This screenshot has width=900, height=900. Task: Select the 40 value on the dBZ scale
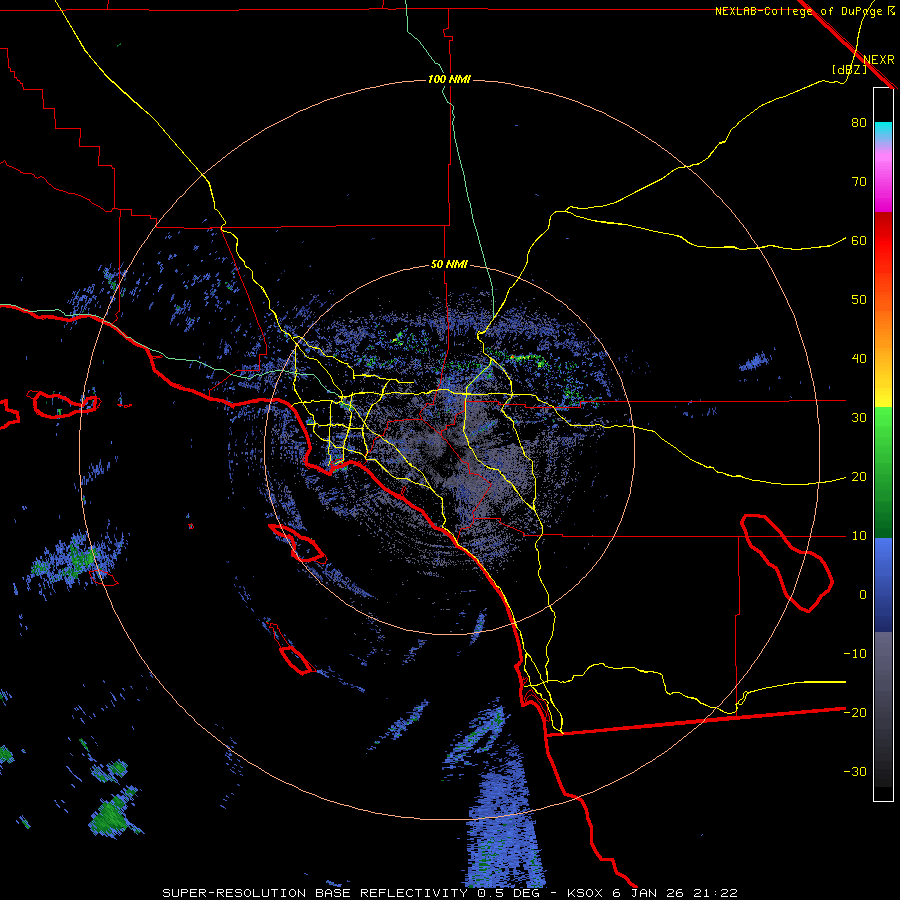tap(859, 359)
